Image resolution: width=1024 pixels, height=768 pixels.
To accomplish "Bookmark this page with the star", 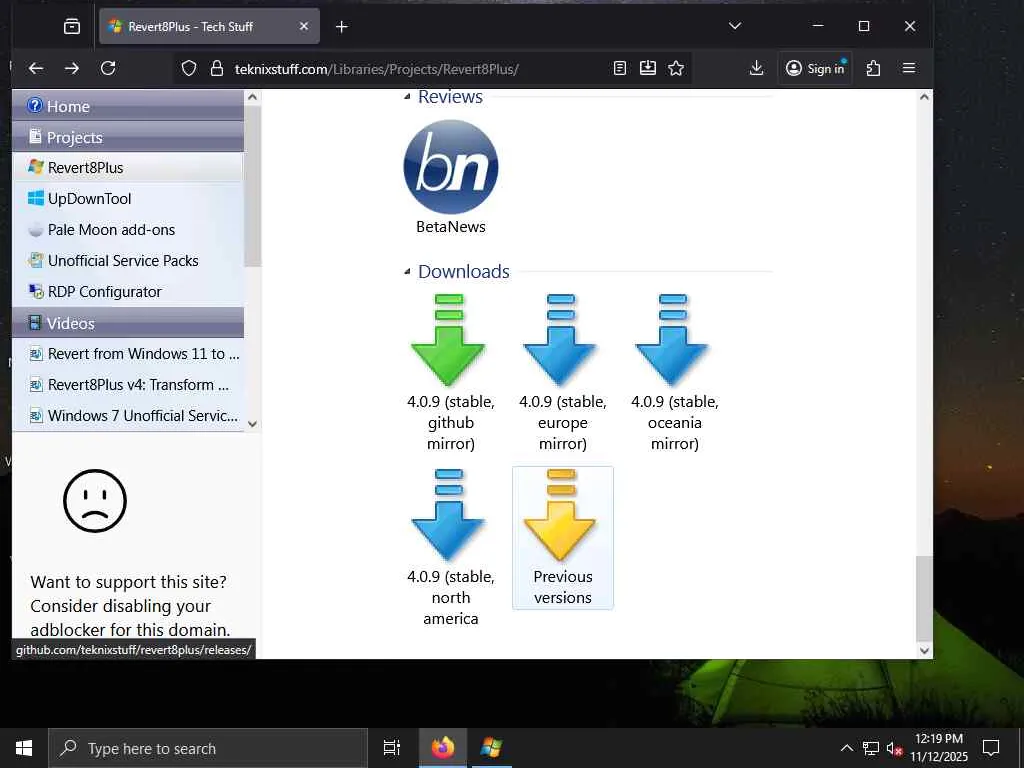I will pos(676,68).
